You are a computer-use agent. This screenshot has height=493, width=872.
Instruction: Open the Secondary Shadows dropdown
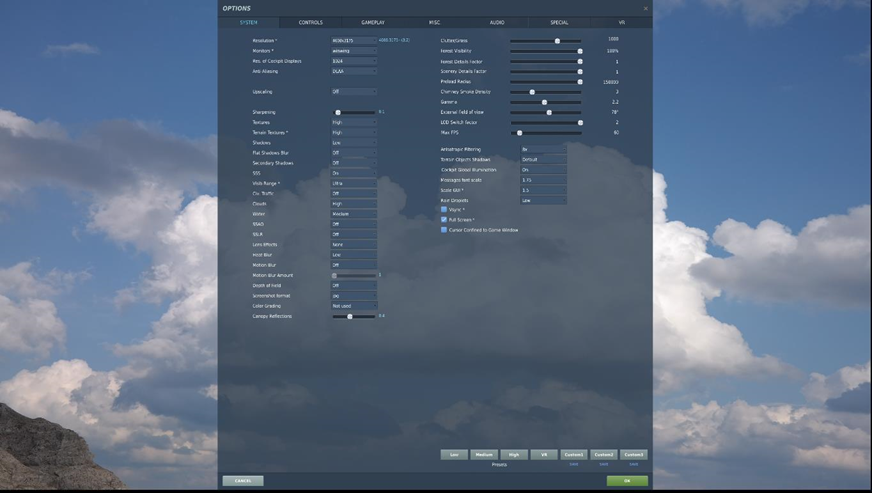(354, 163)
